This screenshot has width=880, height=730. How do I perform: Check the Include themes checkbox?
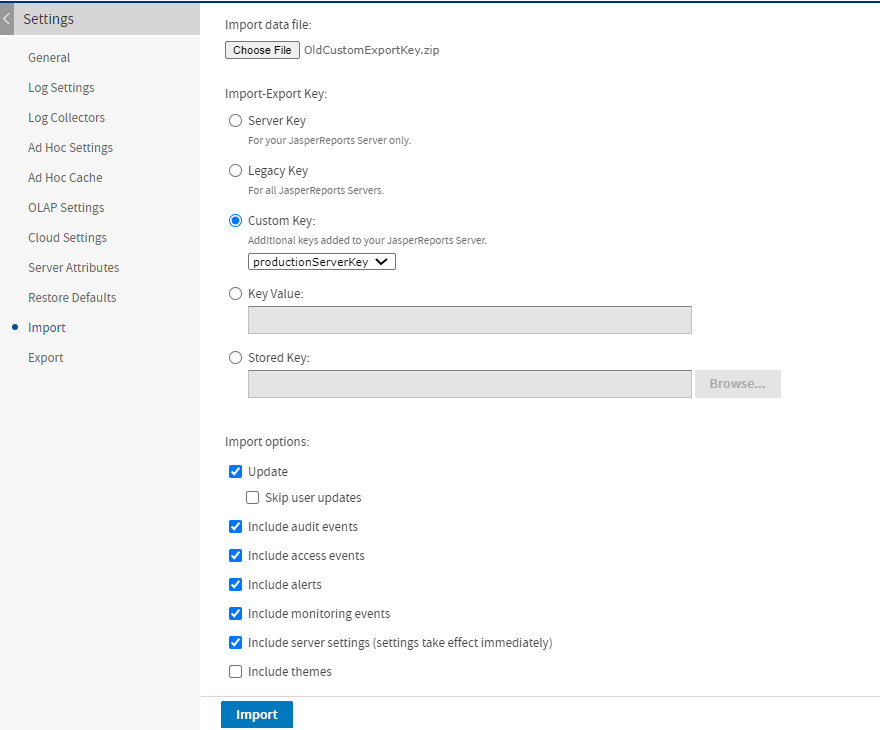pos(235,672)
